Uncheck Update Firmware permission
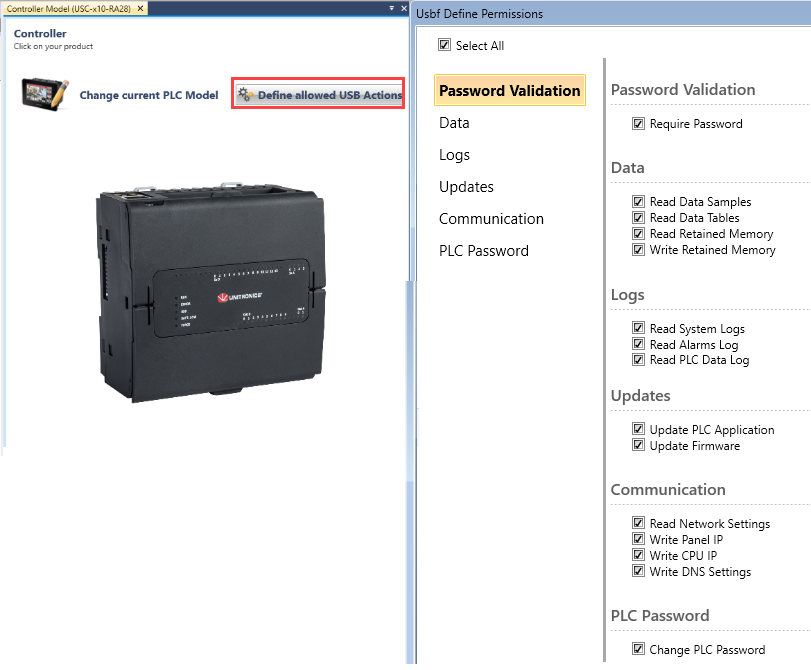Viewport: 811px width, 670px height. click(638, 445)
